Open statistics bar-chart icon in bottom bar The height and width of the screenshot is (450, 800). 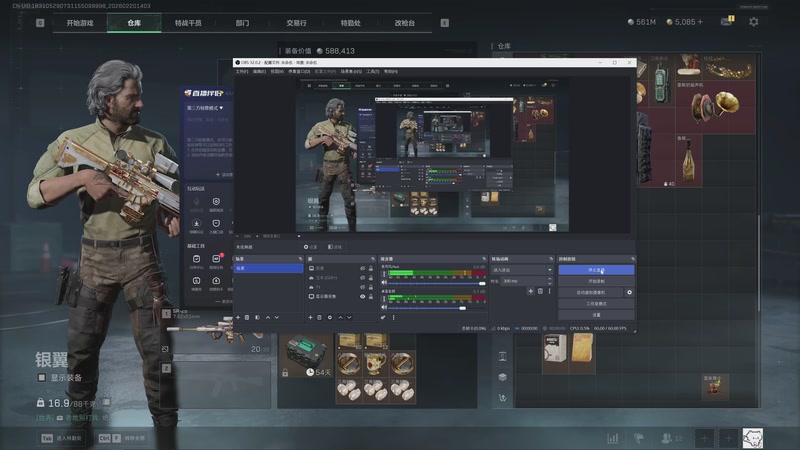coord(613,438)
